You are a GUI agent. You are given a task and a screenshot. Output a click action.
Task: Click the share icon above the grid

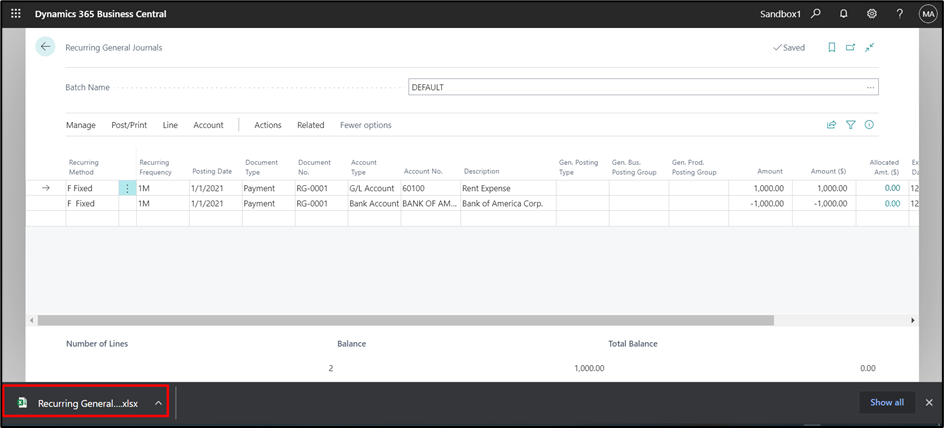[x=831, y=125]
